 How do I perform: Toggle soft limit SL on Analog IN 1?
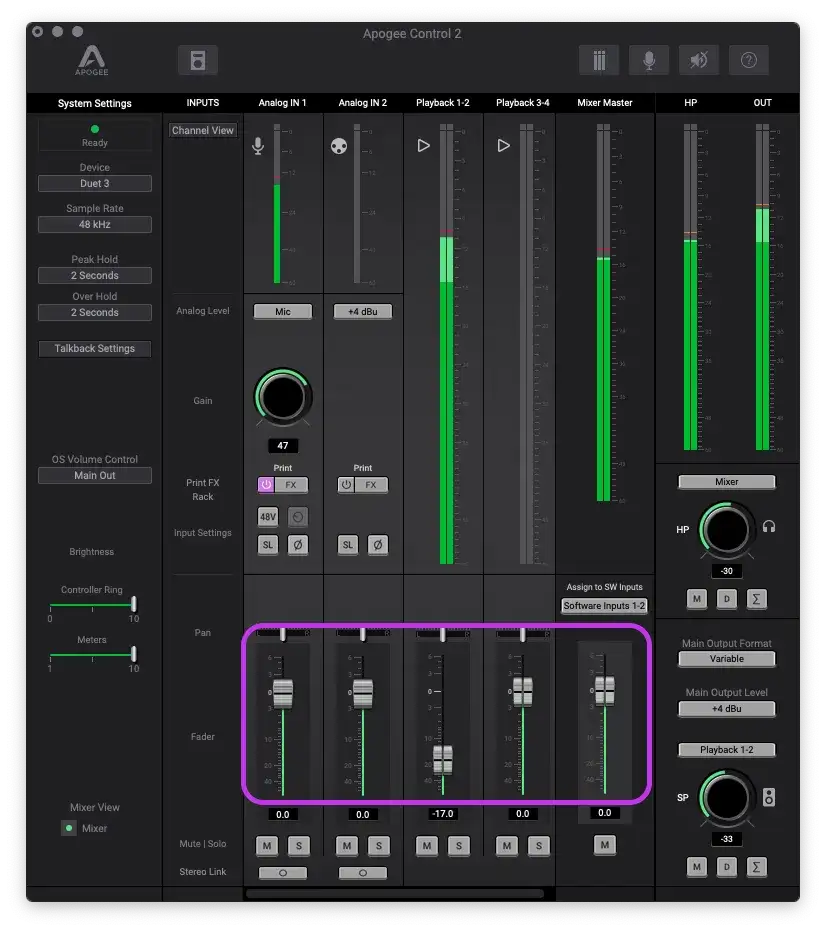267,544
